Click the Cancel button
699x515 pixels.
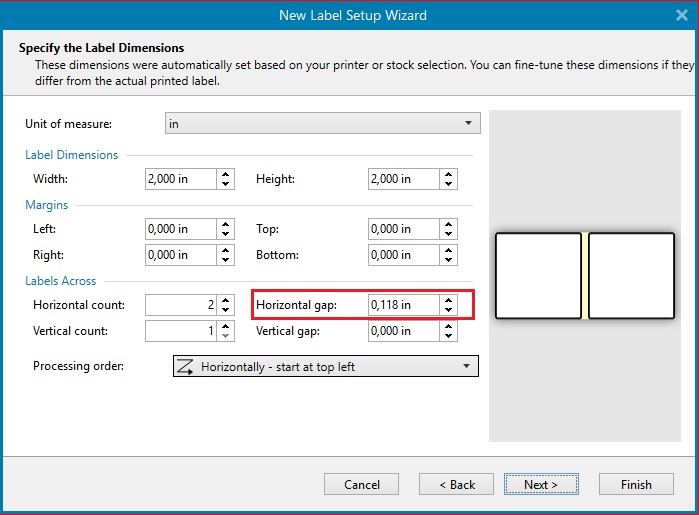tap(362, 485)
